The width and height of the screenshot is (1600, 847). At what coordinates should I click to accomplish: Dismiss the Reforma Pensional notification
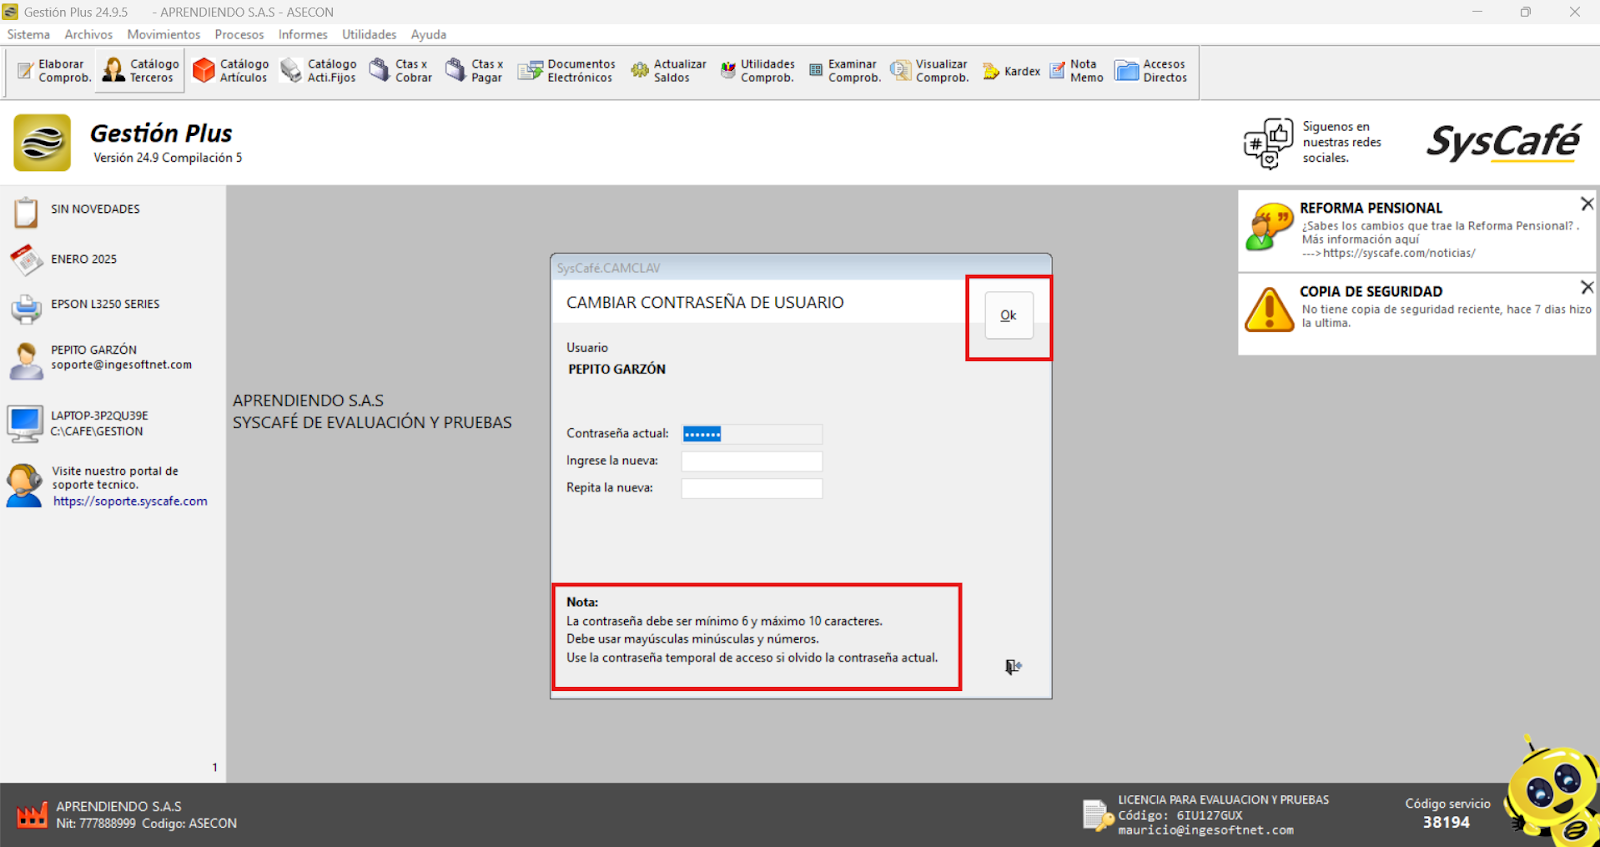pyautogui.click(x=1586, y=204)
